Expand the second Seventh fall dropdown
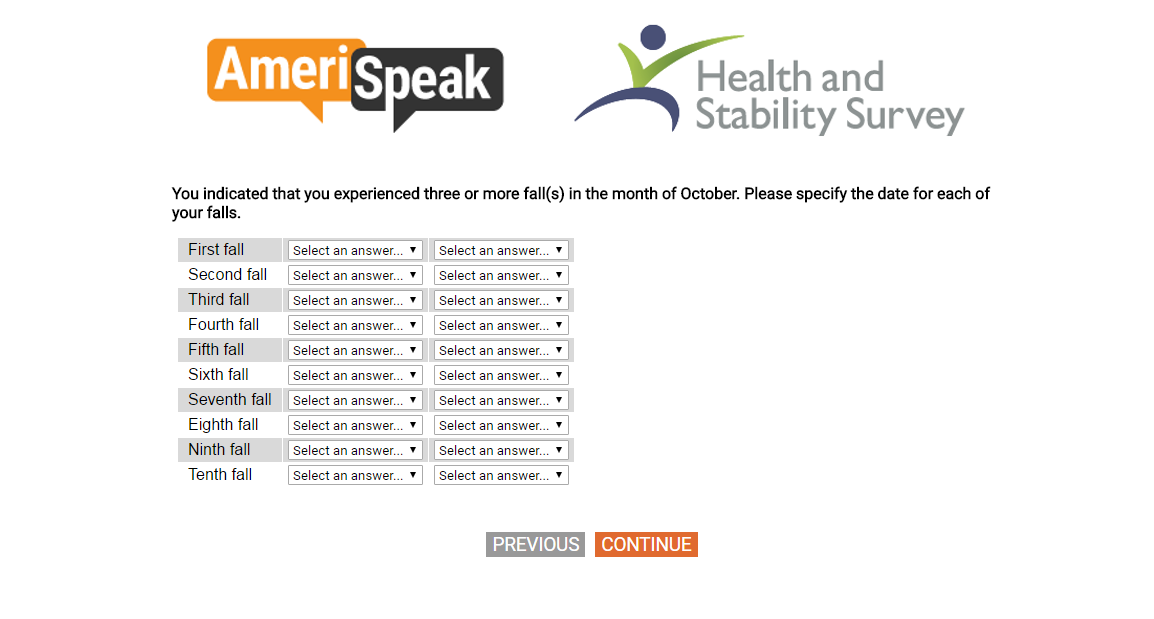 click(x=501, y=400)
